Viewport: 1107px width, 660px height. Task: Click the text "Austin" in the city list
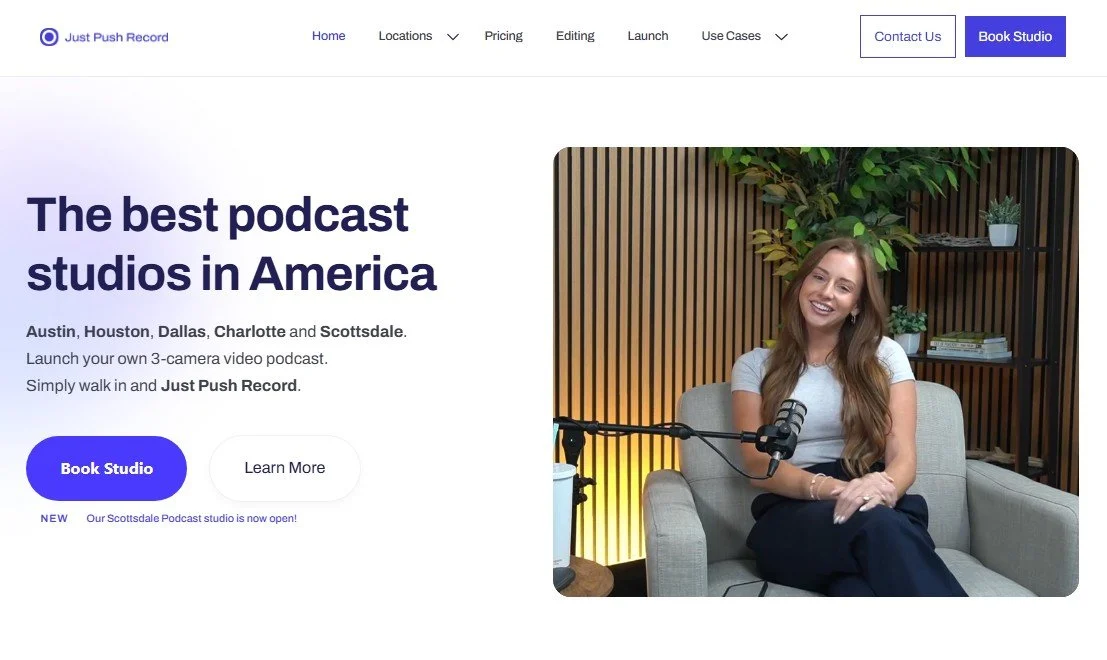coord(51,332)
